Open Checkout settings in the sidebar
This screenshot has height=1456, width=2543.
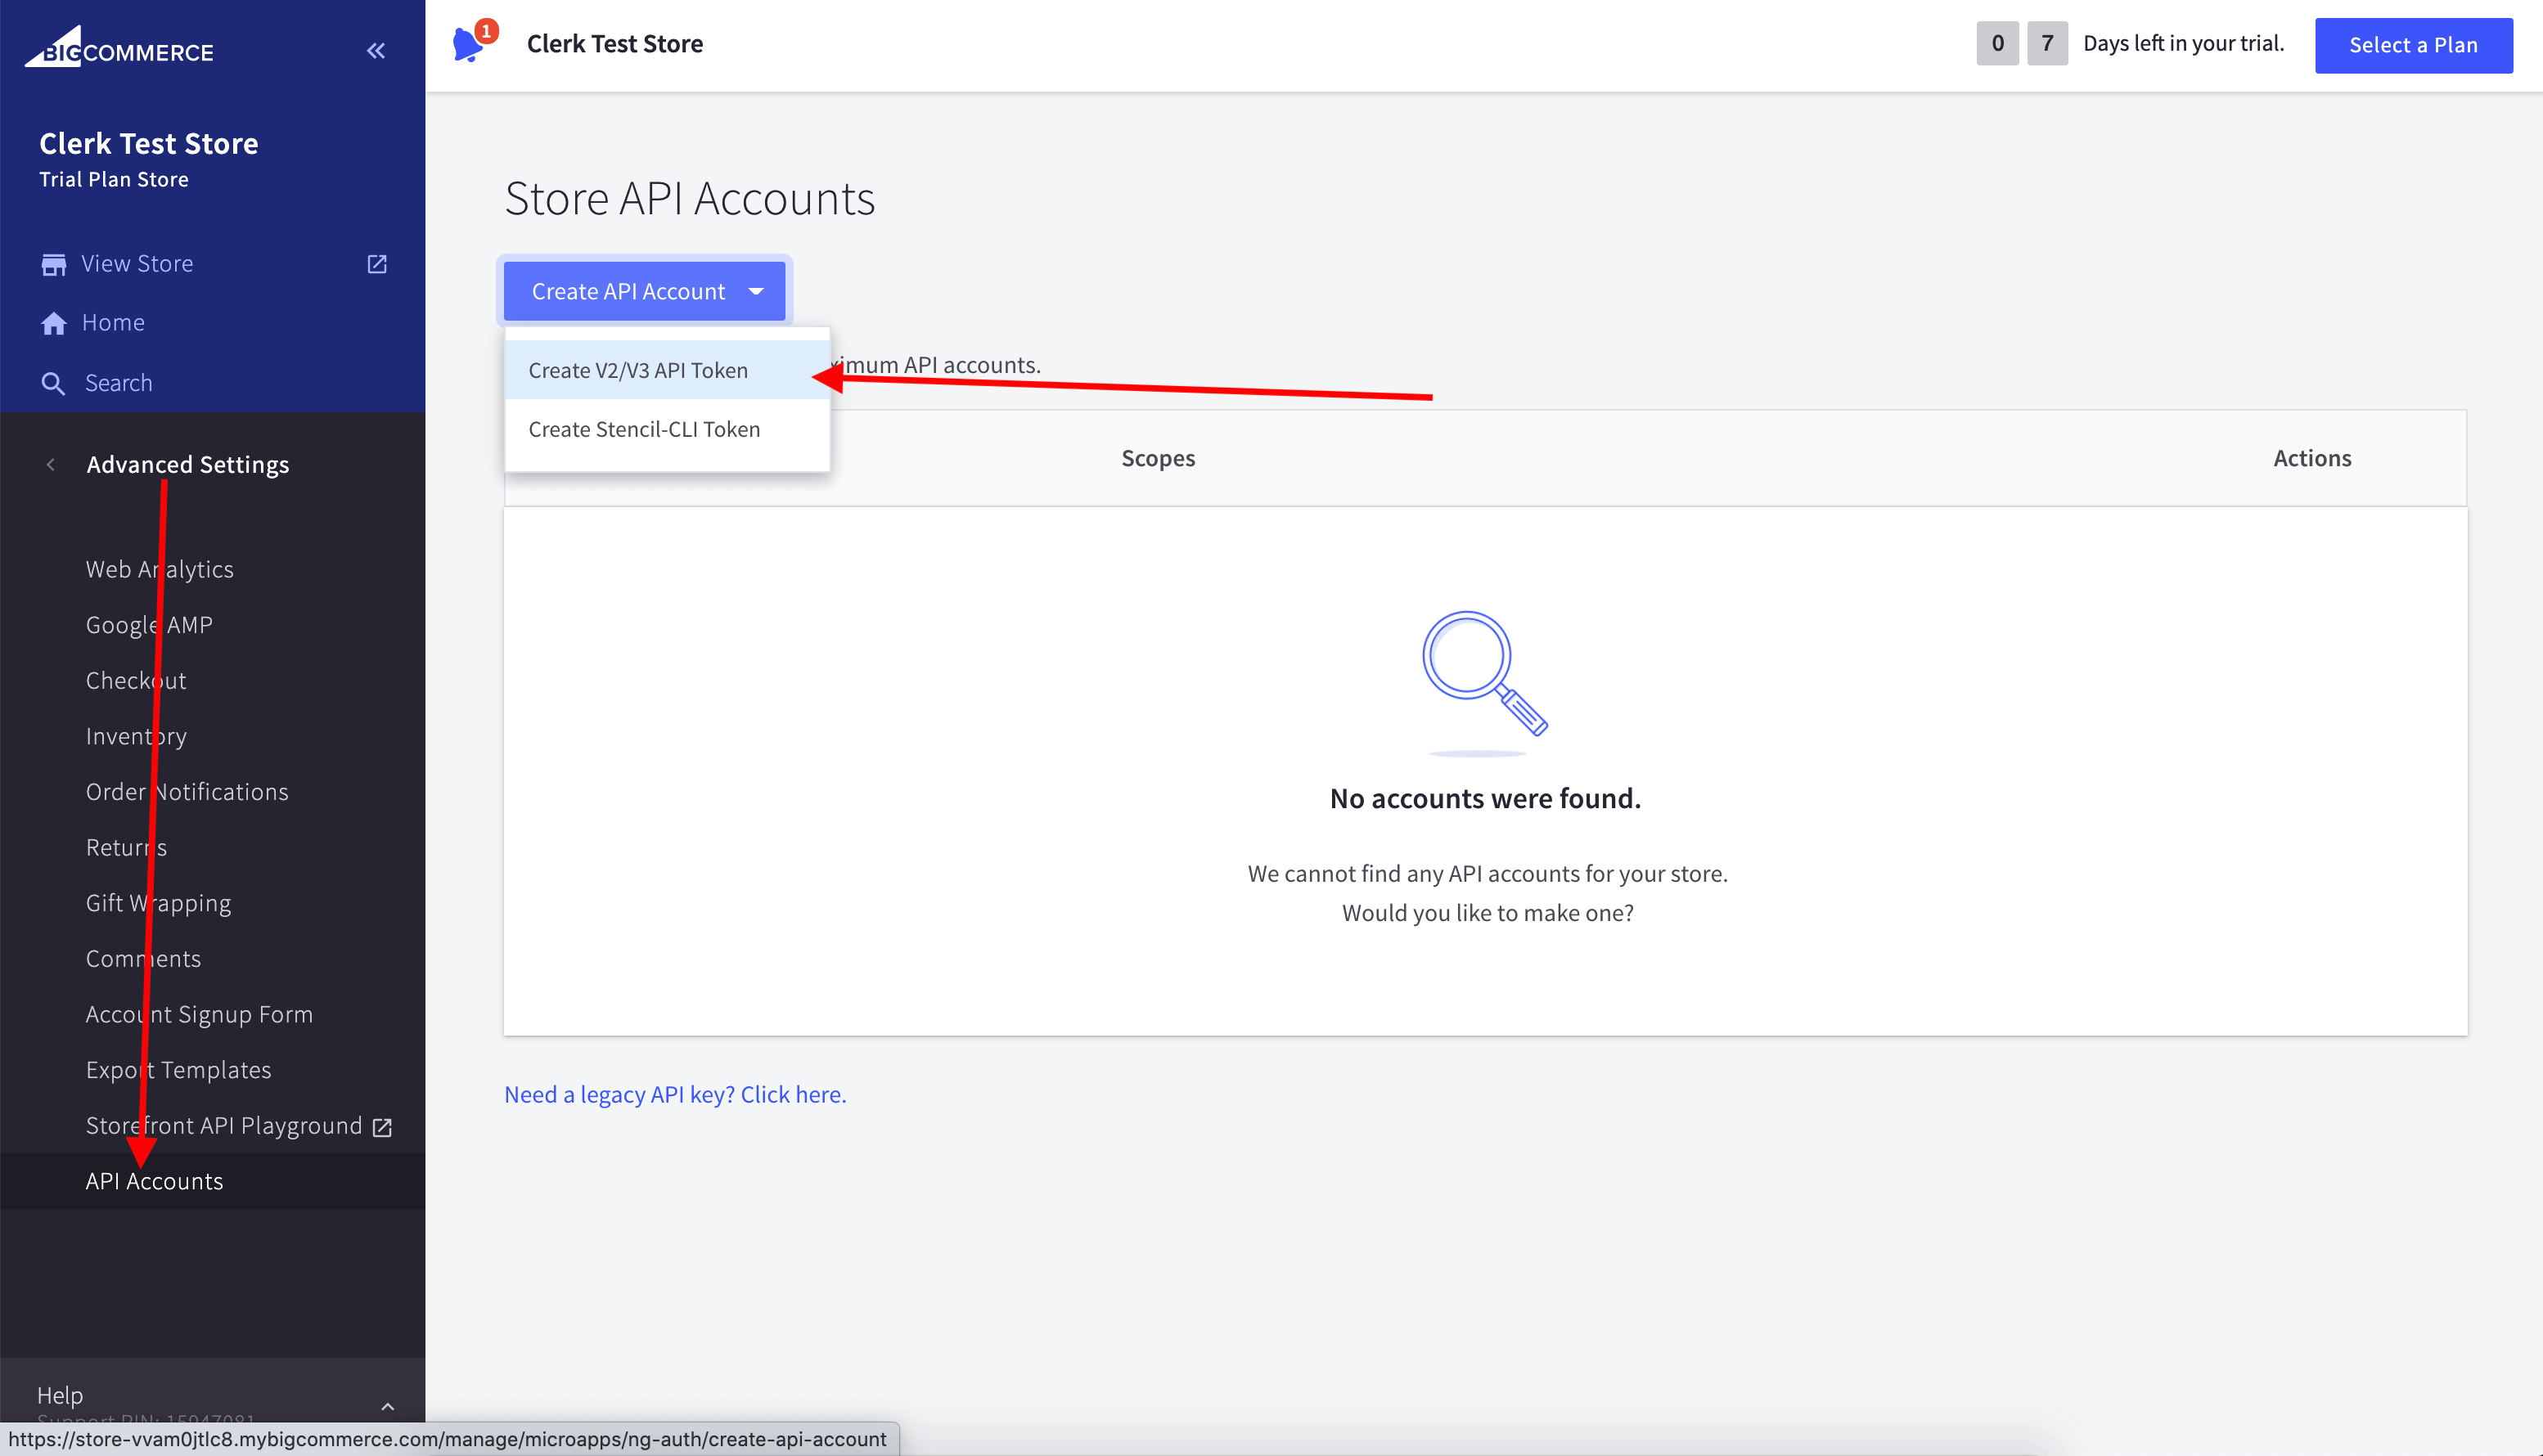click(136, 680)
